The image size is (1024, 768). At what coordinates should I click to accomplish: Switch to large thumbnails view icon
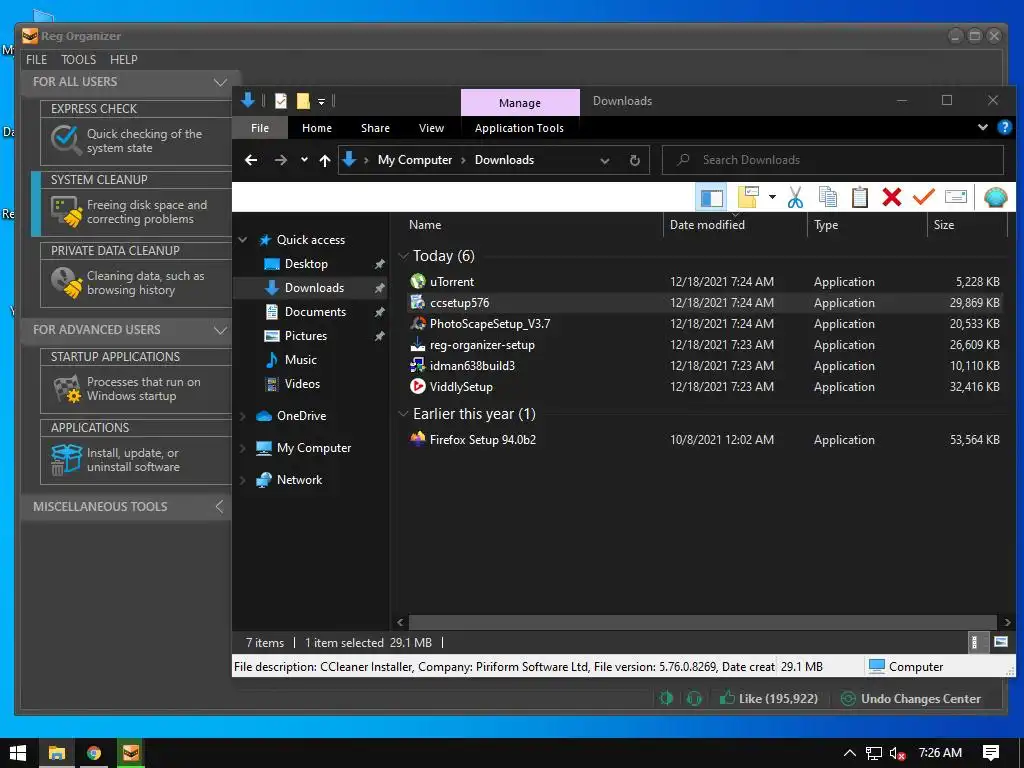pos(1000,643)
